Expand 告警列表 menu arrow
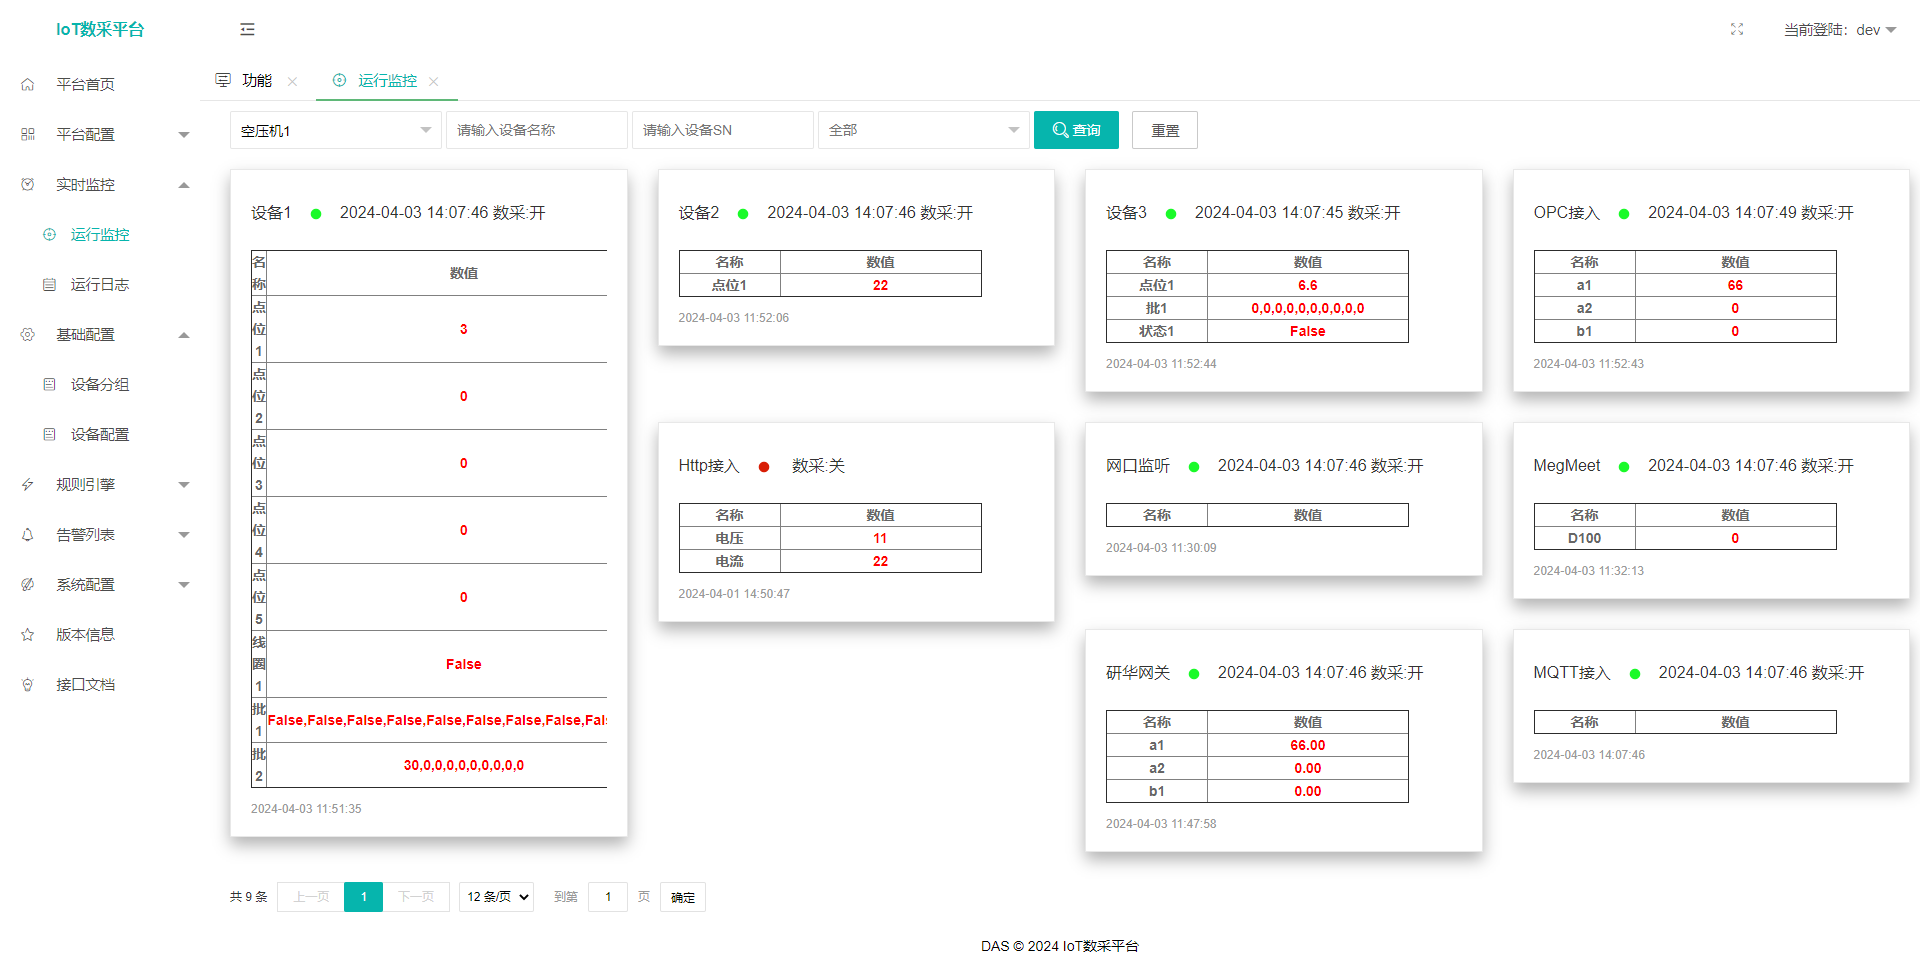The height and width of the screenshot is (968, 1920). coord(184,535)
